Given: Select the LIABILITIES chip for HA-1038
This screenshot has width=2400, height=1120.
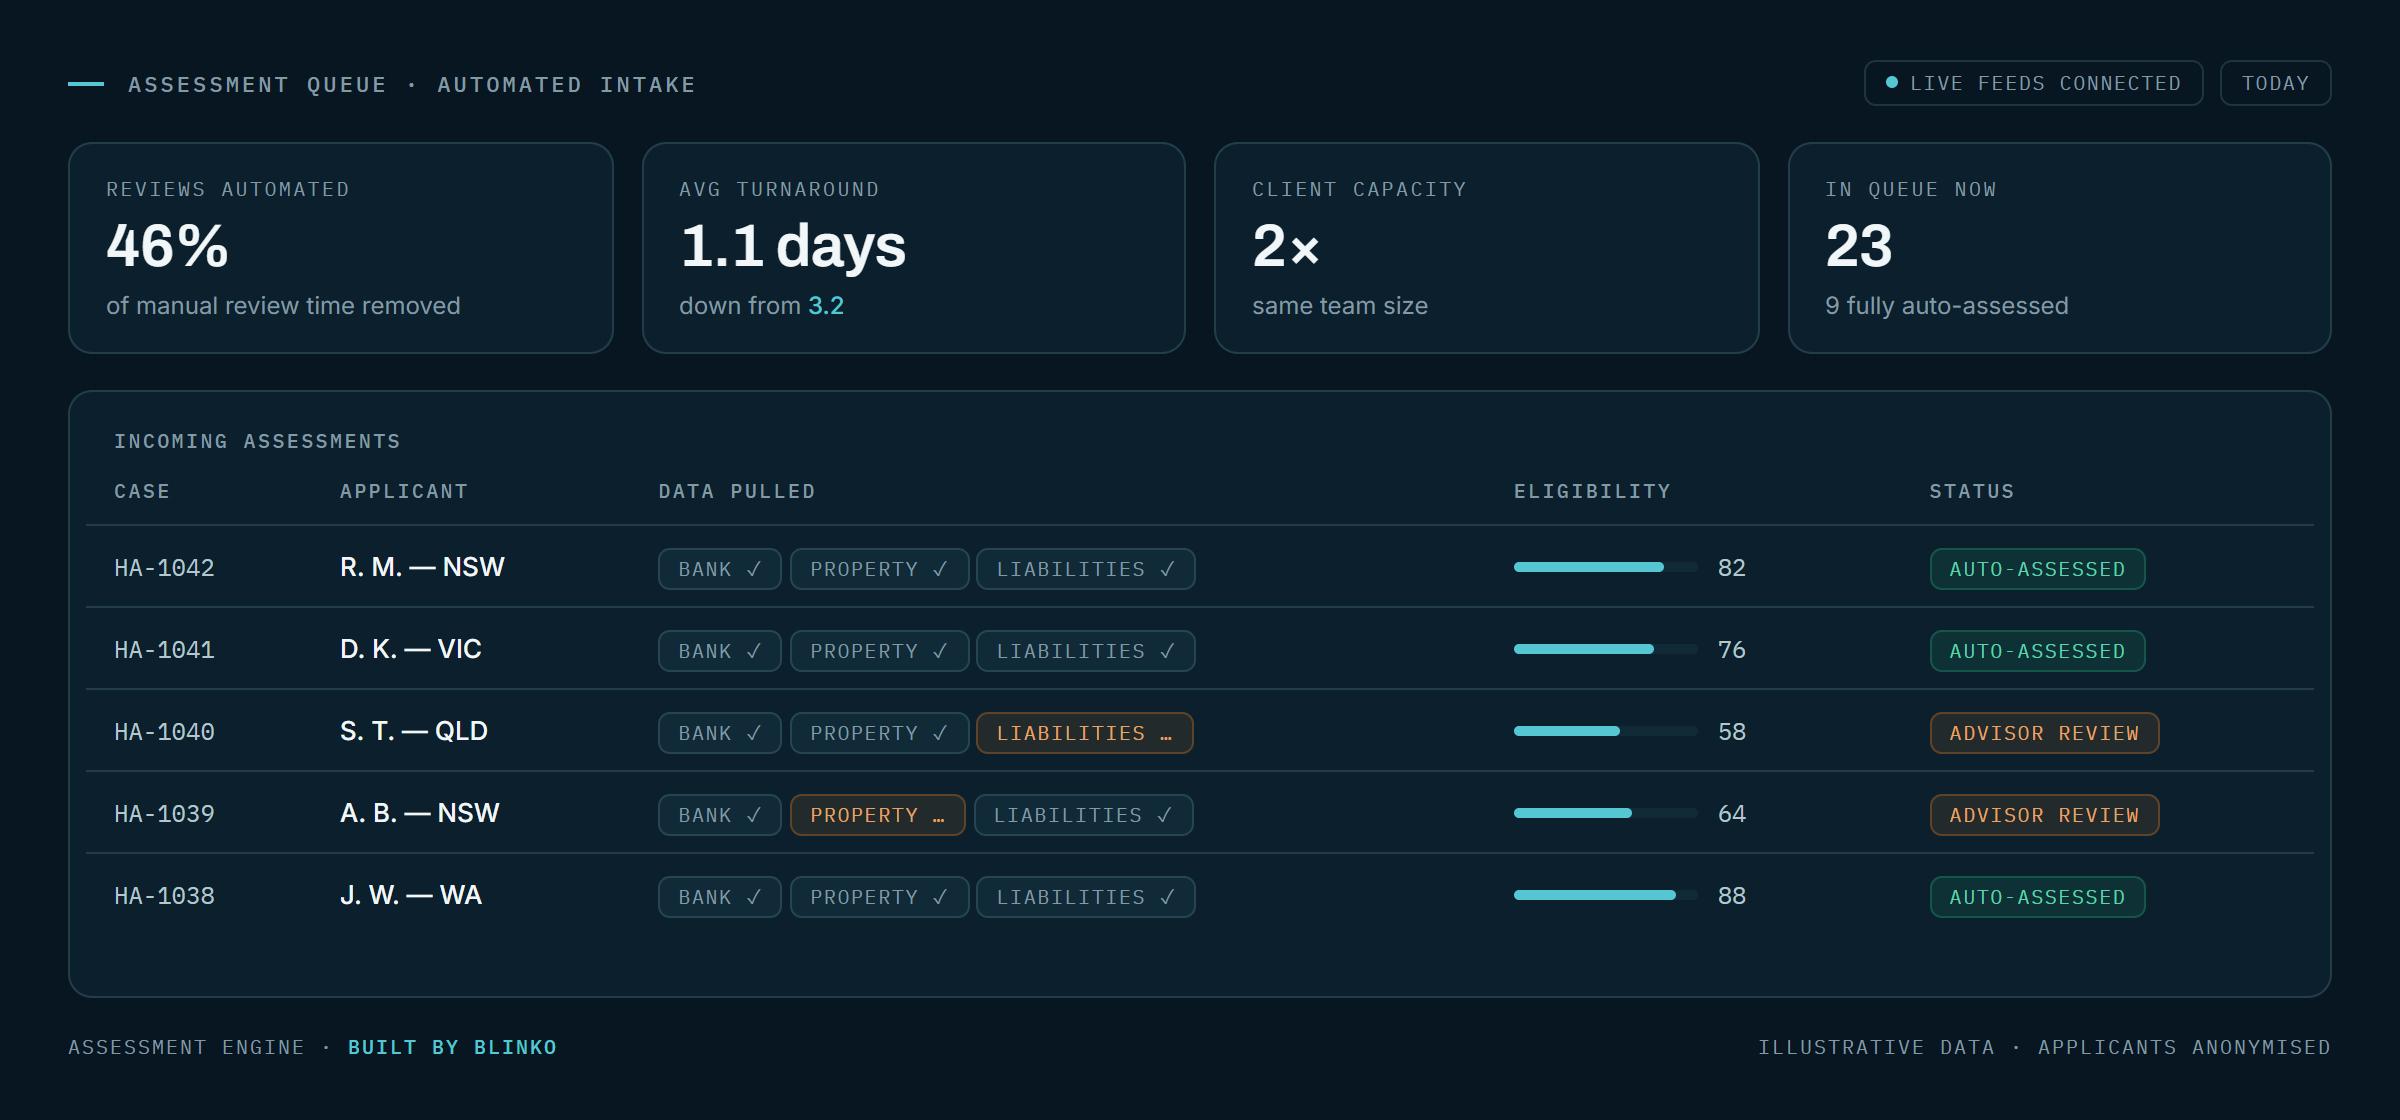Looking at the screenshot, I should coord(1085,897).
